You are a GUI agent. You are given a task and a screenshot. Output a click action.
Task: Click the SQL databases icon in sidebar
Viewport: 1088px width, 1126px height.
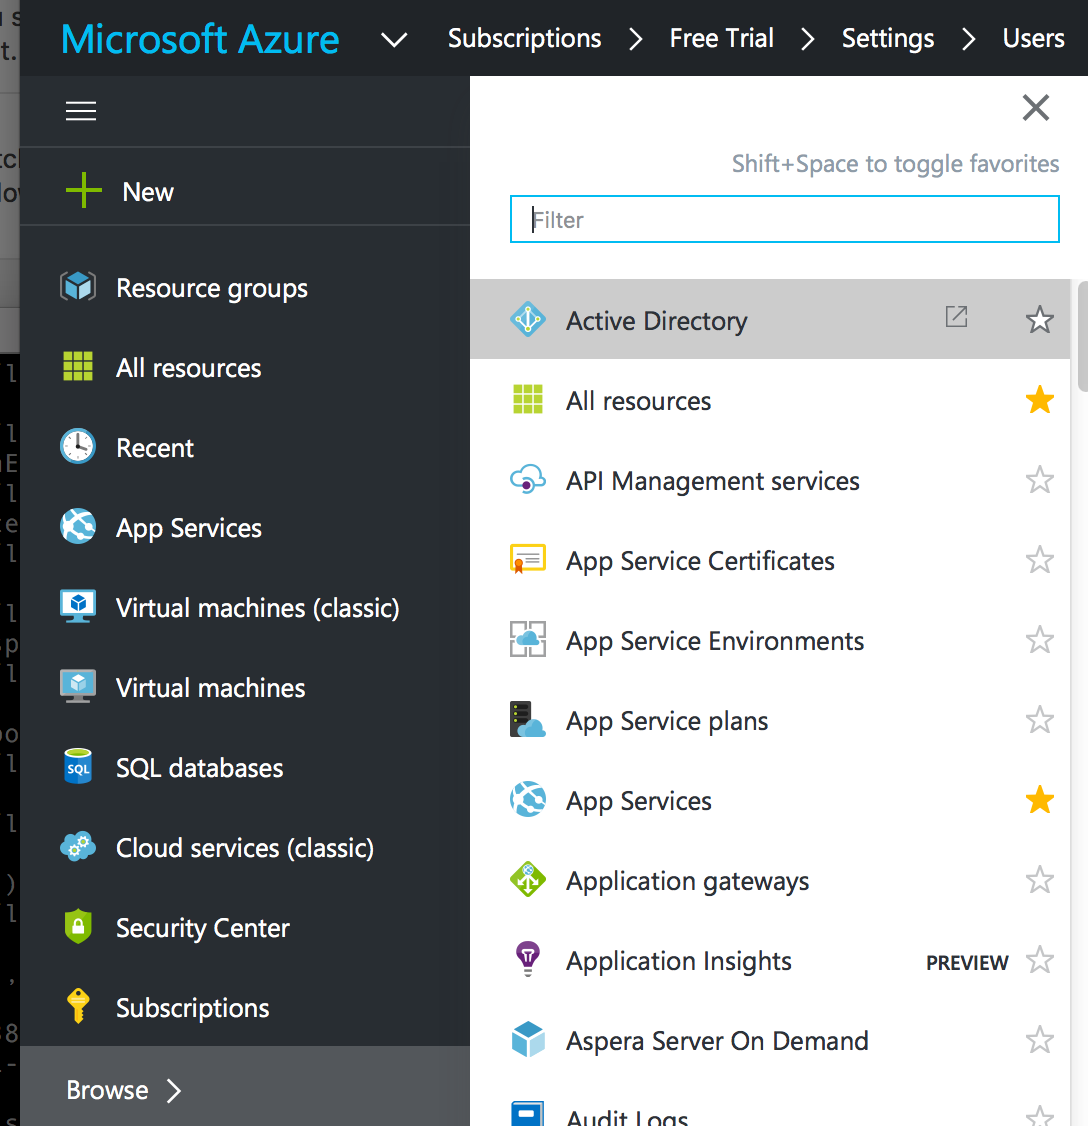[x=78, y=767]
